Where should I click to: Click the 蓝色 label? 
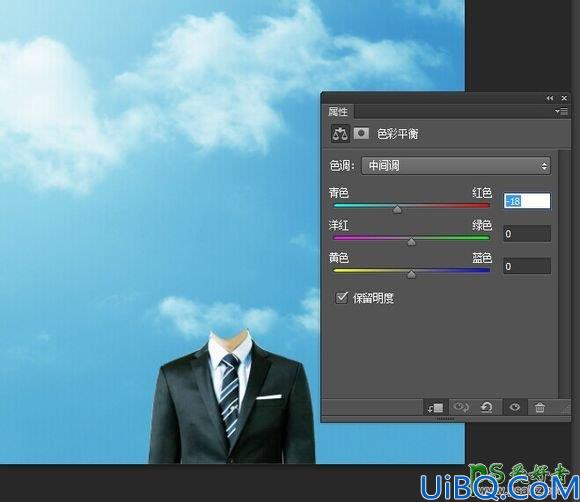[482, 257]
